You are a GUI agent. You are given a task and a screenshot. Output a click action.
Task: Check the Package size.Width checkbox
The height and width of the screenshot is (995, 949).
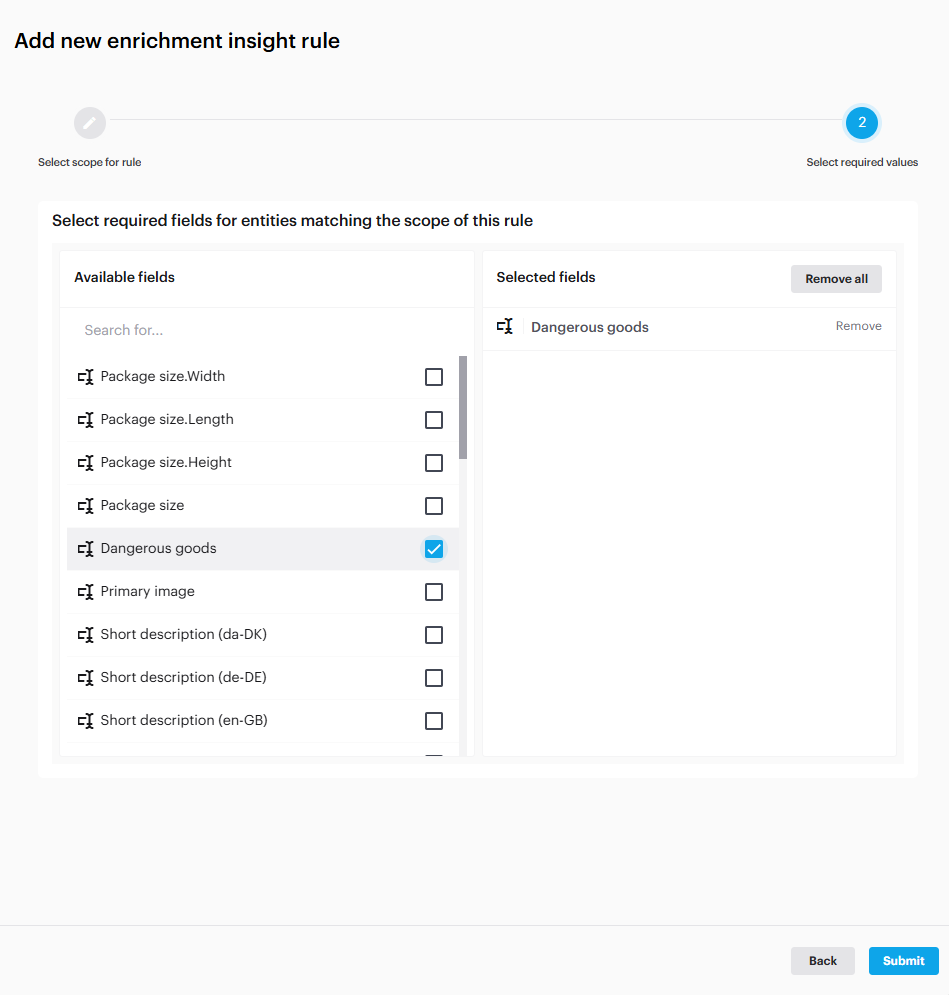click(x=434, y=377)
